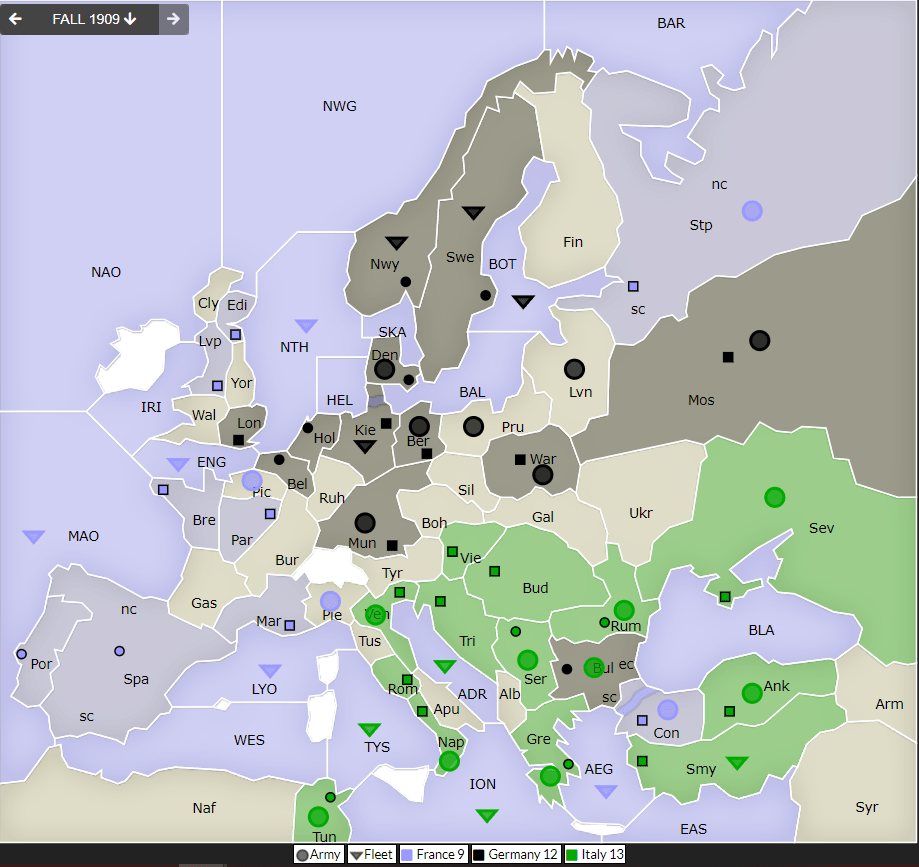Click the Naf territory label
Screen dimensions: 919x867
pos(204,808)
